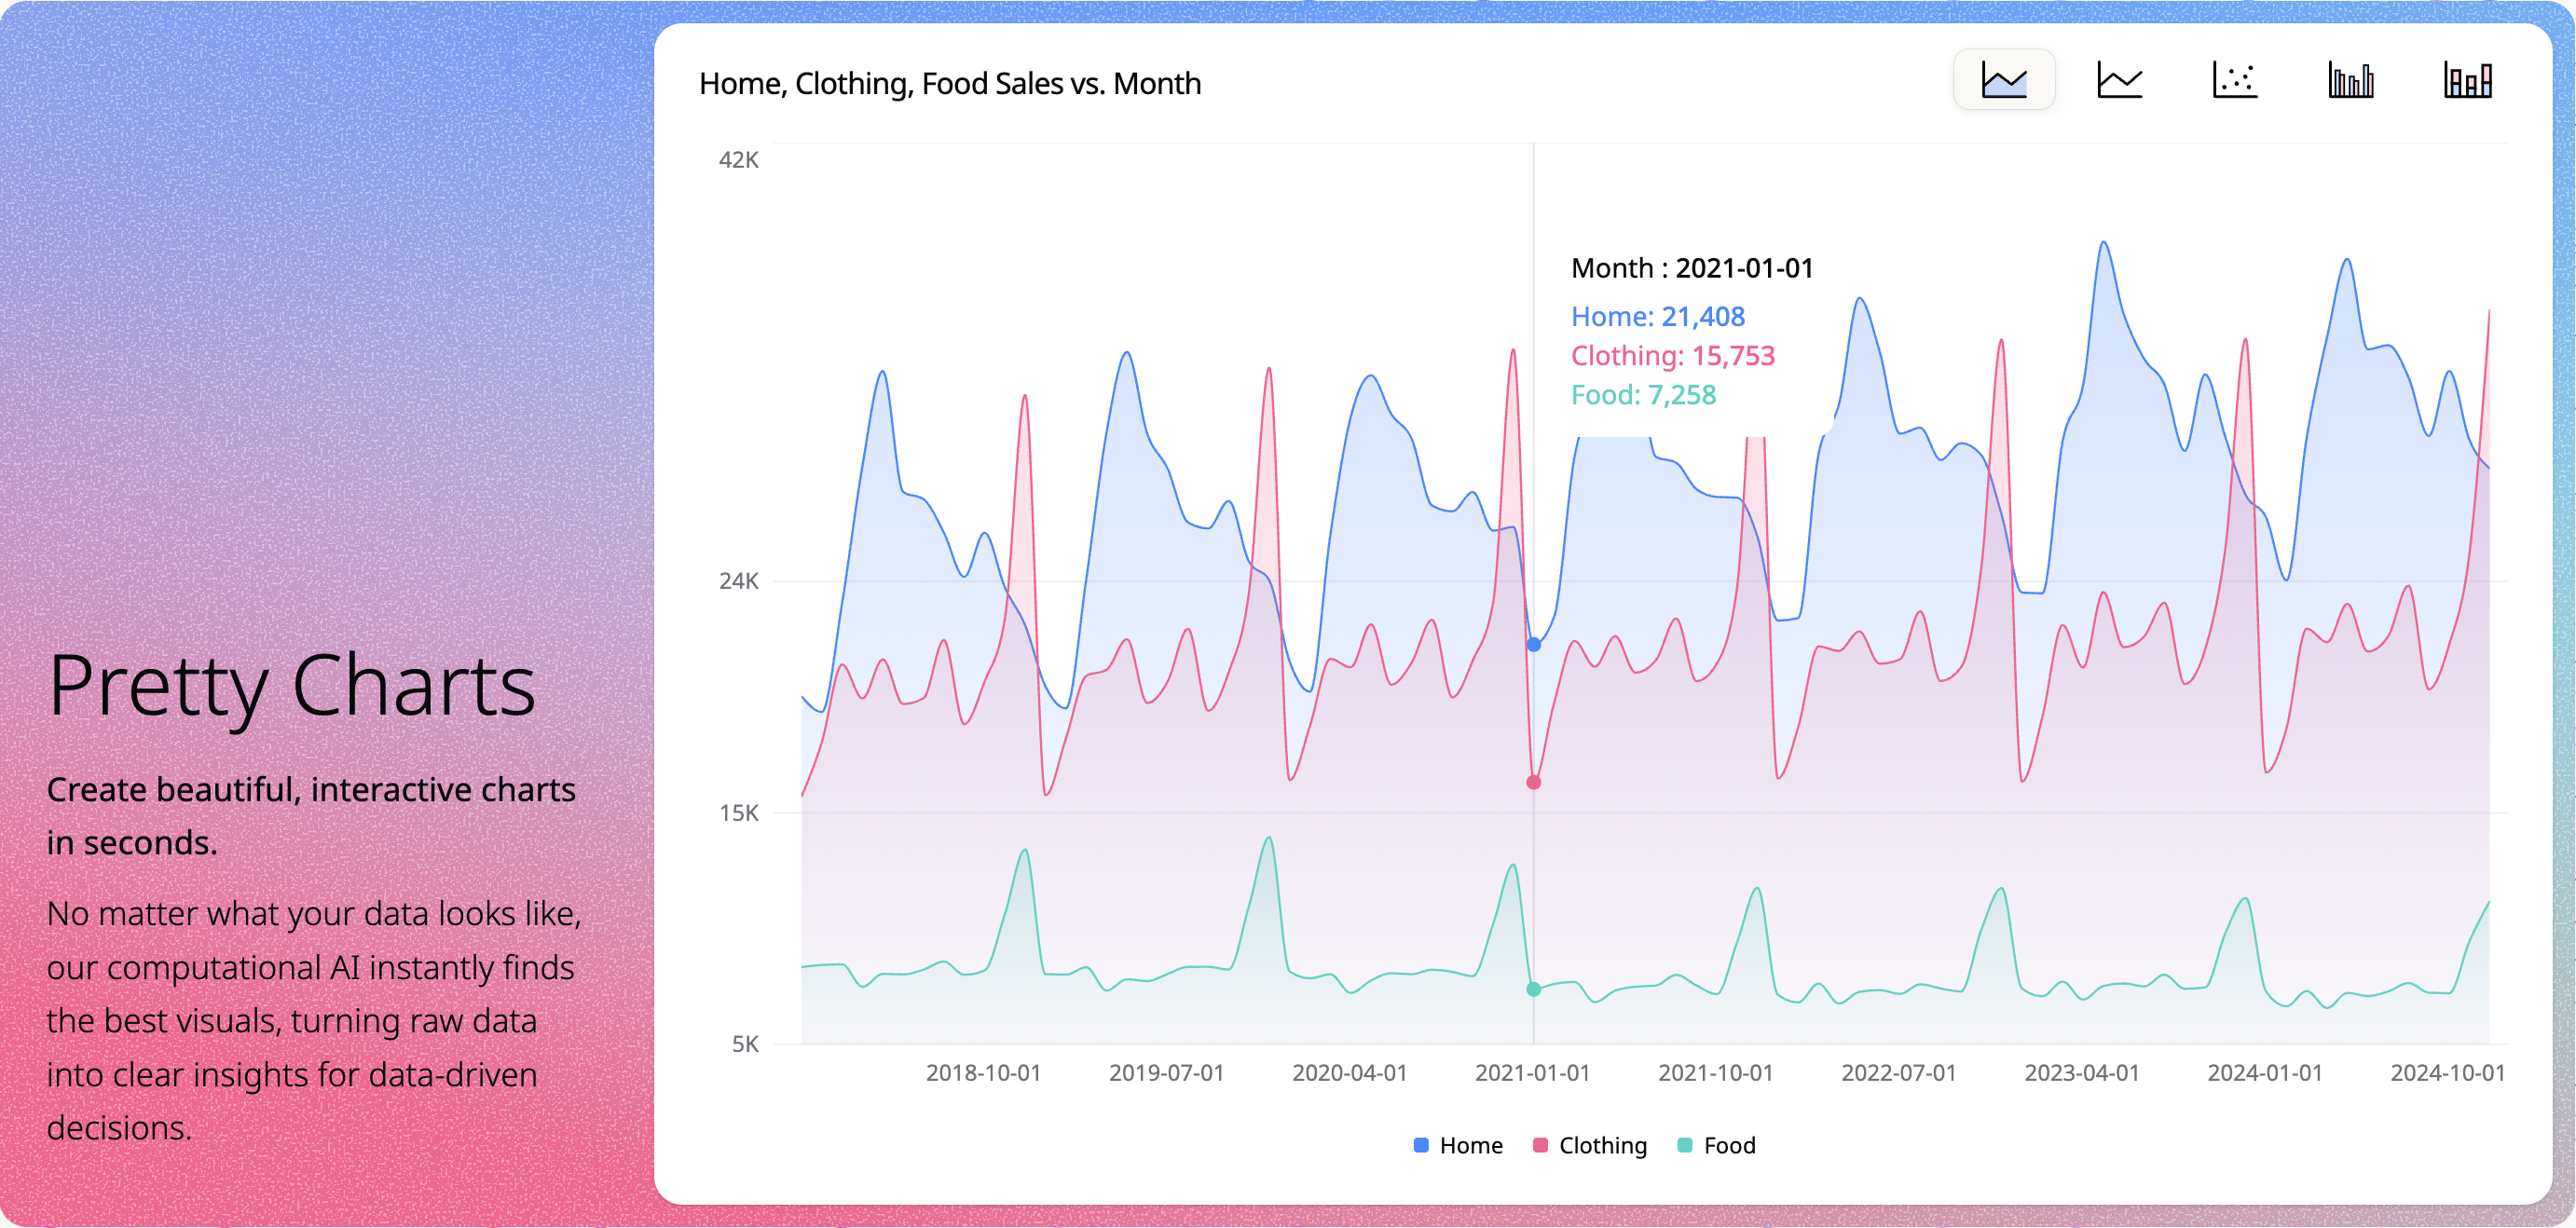Toggle the Clothing series in legend

pos(1602,1145)
